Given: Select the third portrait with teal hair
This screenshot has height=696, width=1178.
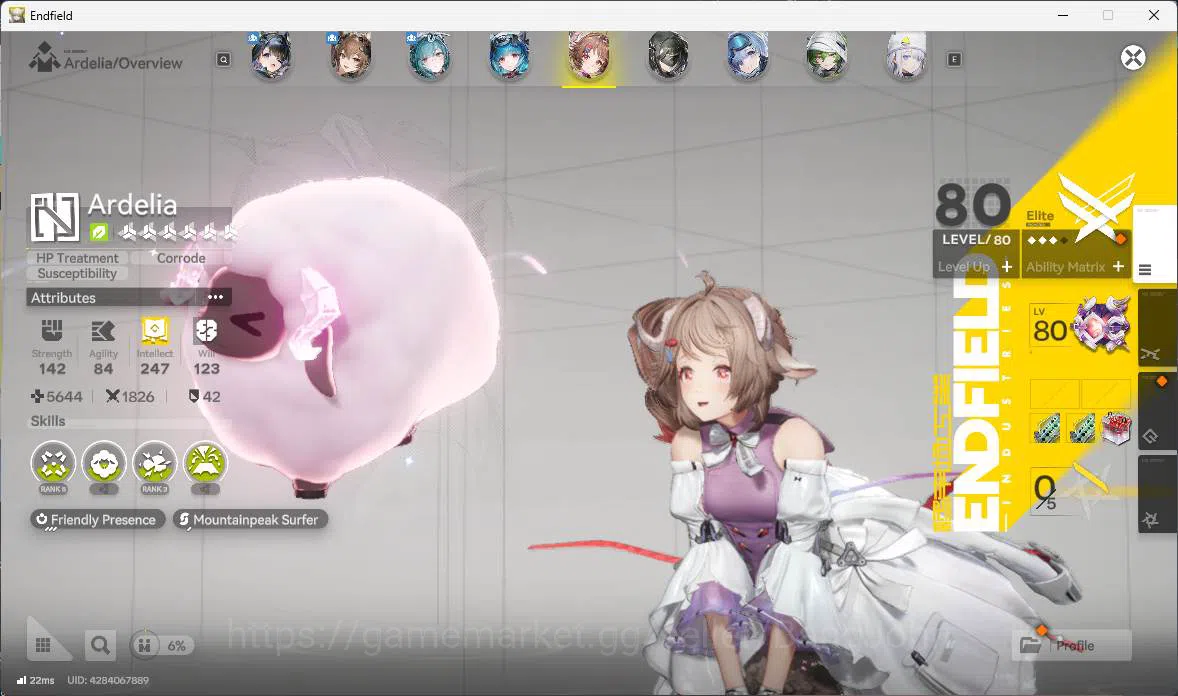Looking at the screenshot, I should [x=430, y=56].
